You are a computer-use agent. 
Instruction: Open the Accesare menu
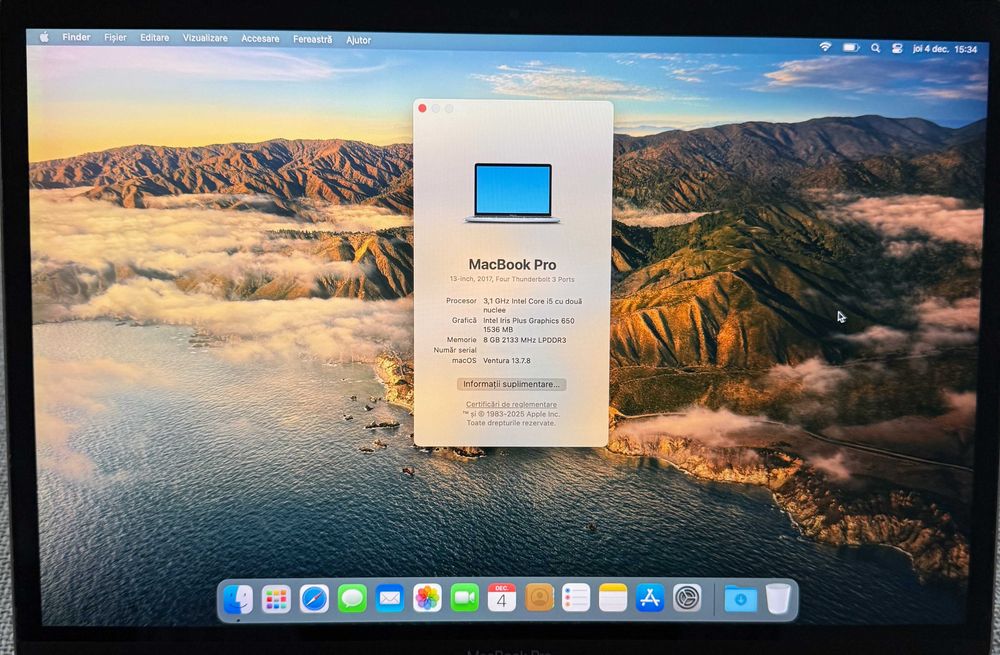(x=260, y=39)
